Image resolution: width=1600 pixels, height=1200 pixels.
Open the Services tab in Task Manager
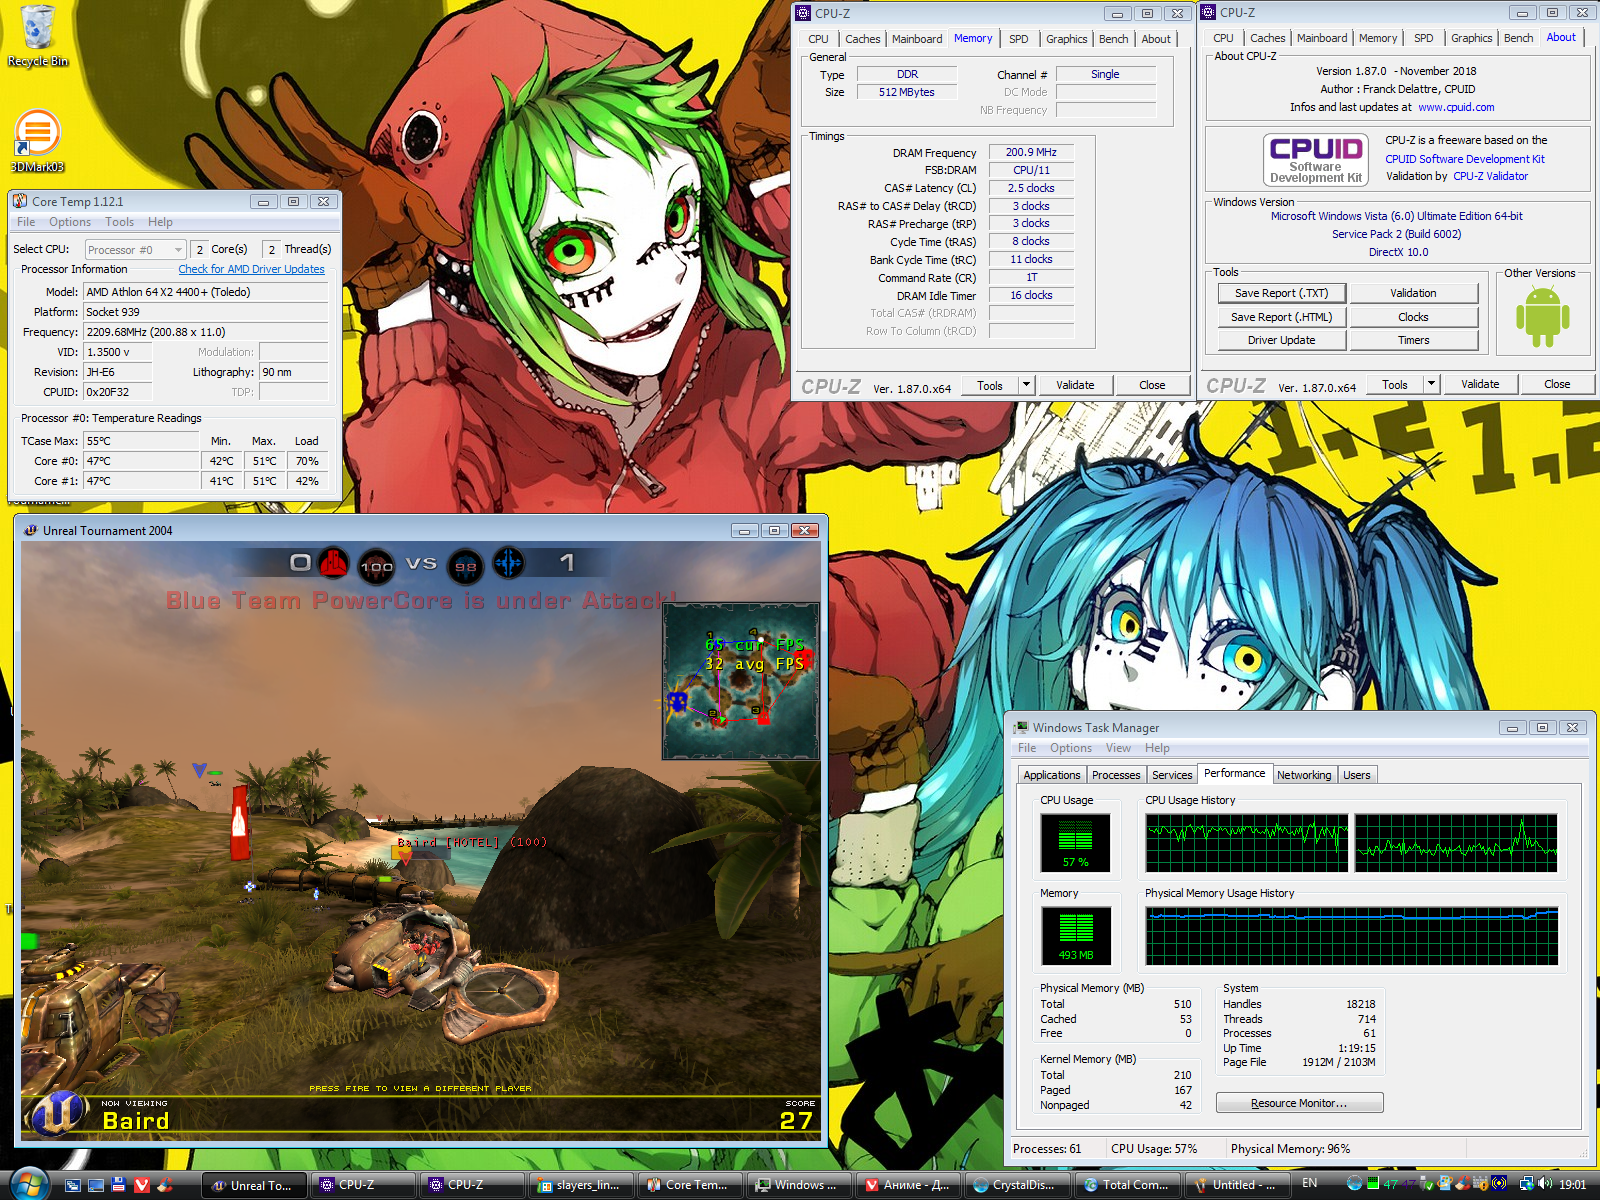coord(1172,775)
